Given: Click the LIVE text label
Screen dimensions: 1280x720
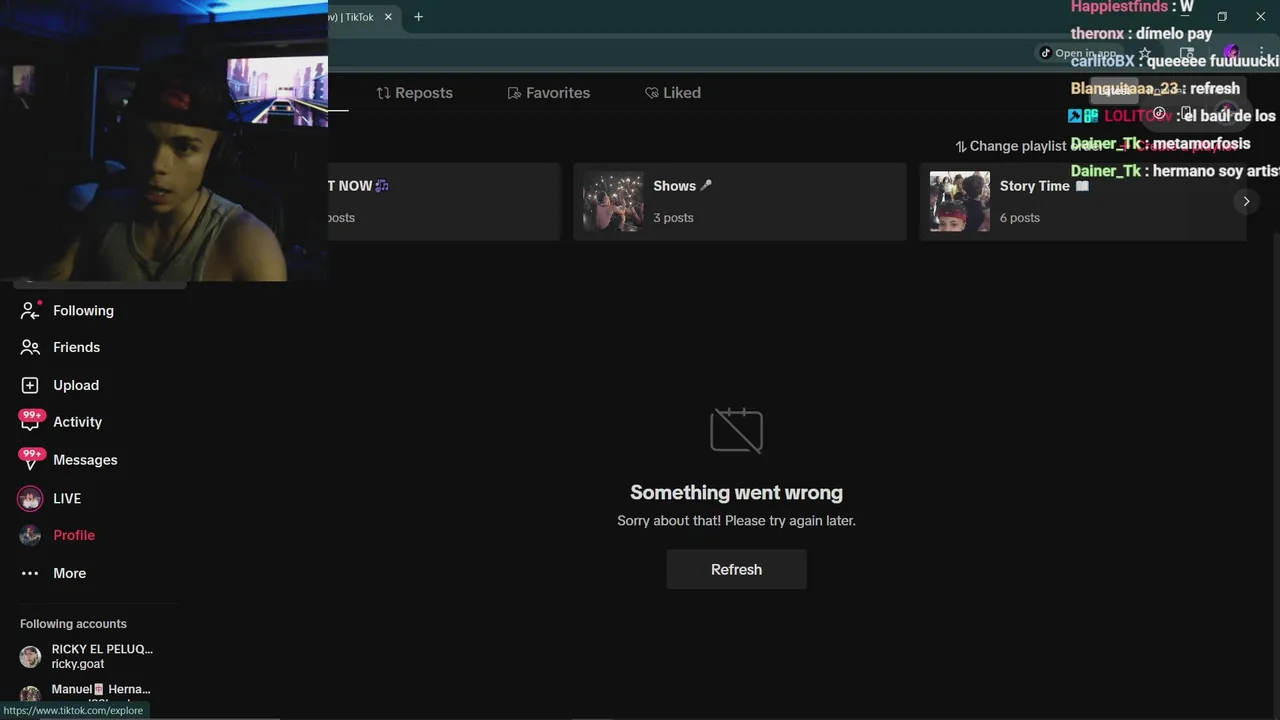Looking at the screenshot, I should [67, 498].
